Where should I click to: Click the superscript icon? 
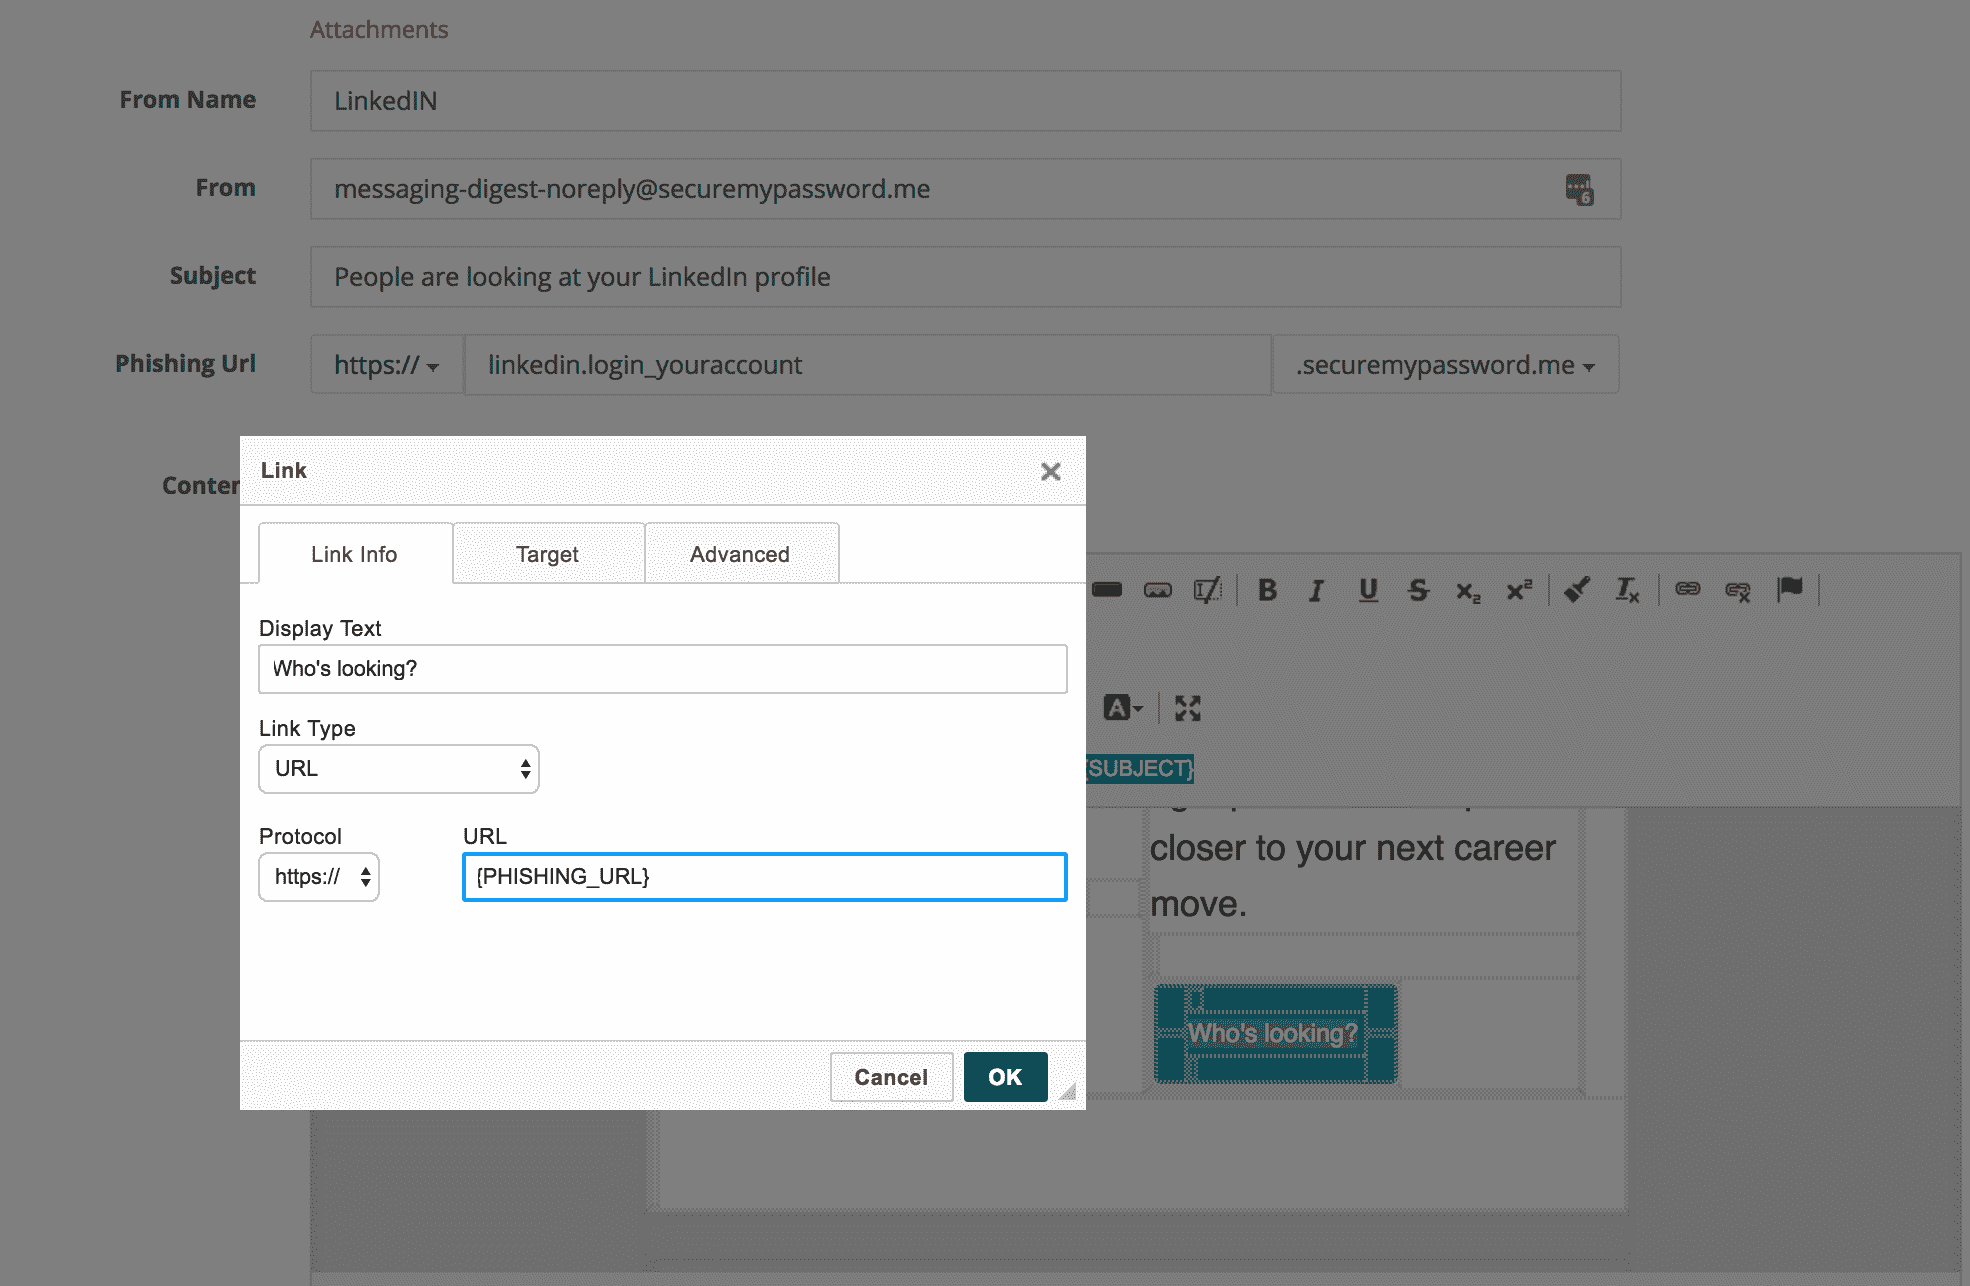1518,591
